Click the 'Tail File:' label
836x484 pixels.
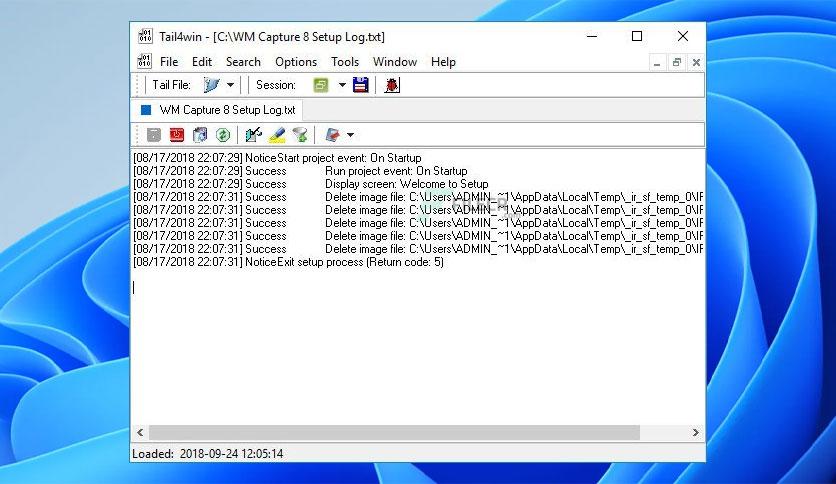[x=171, y=85]
